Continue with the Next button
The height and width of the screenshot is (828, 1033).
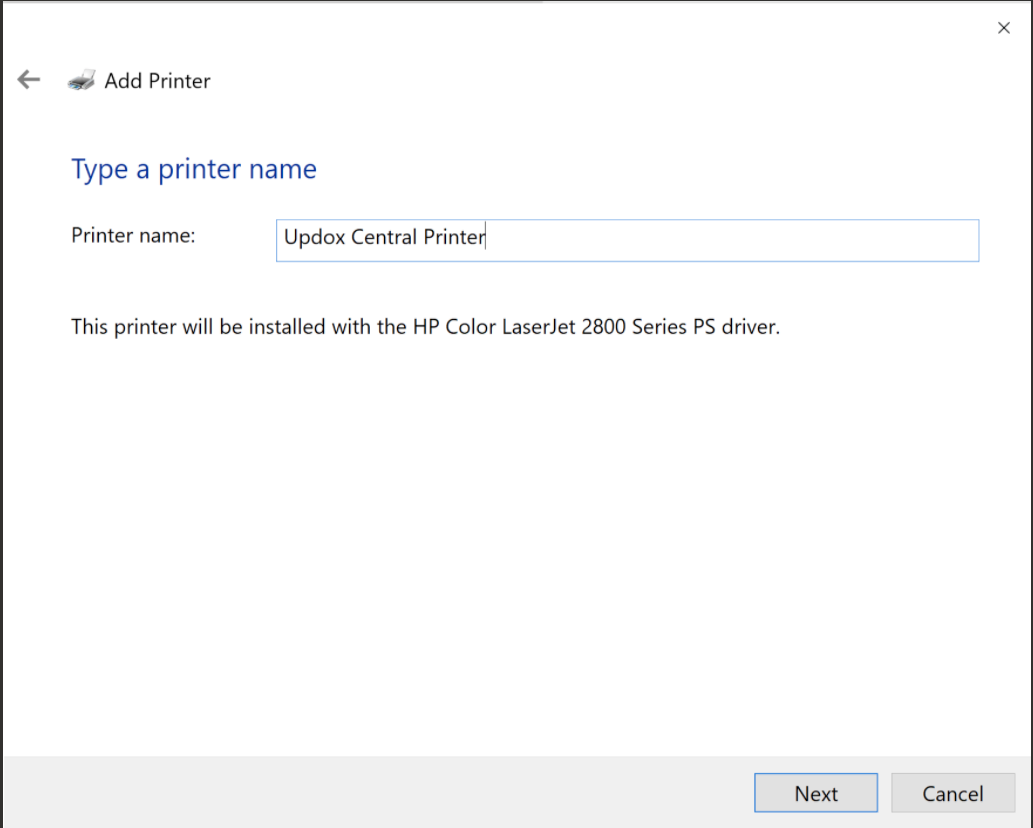pyautogui.click(x=816, y=792)
